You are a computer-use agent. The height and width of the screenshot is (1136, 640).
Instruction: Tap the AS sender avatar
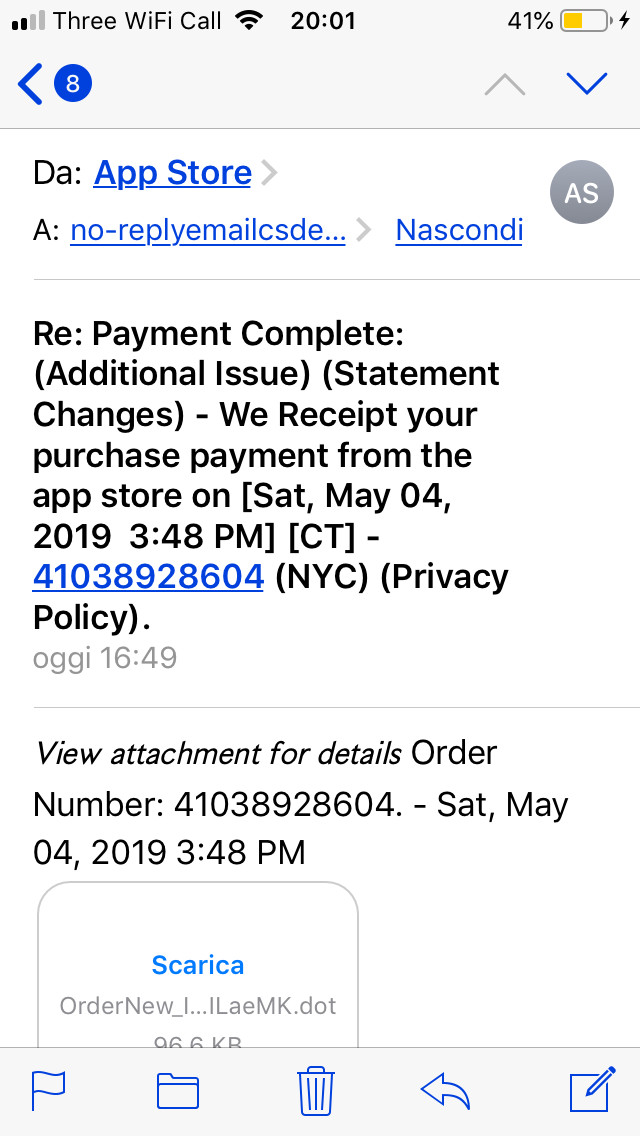pos(582,192)
